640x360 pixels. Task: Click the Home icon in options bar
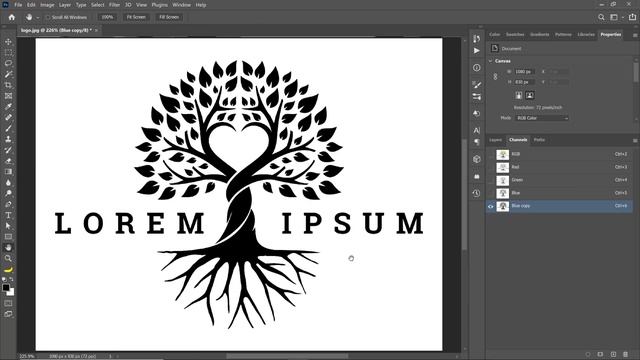pos(11,17)
